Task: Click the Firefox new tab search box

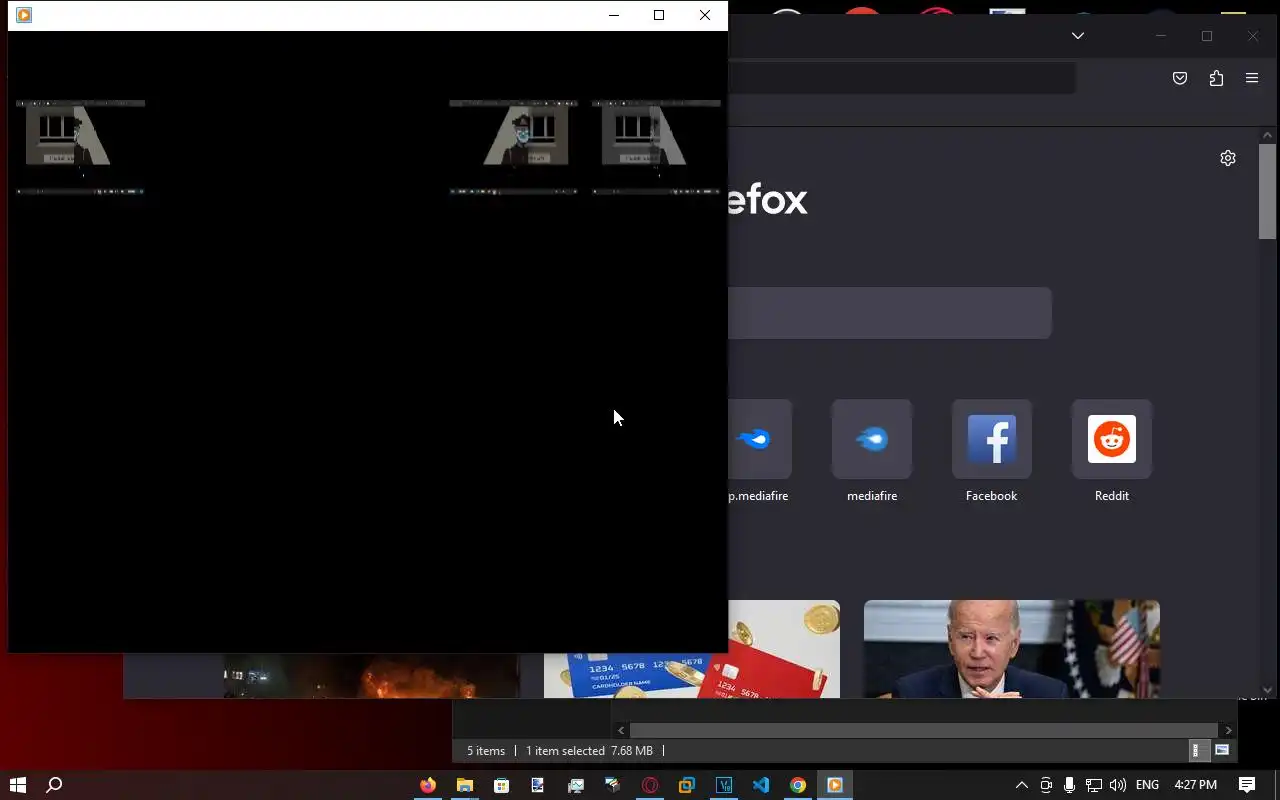Action: [890, 313]
